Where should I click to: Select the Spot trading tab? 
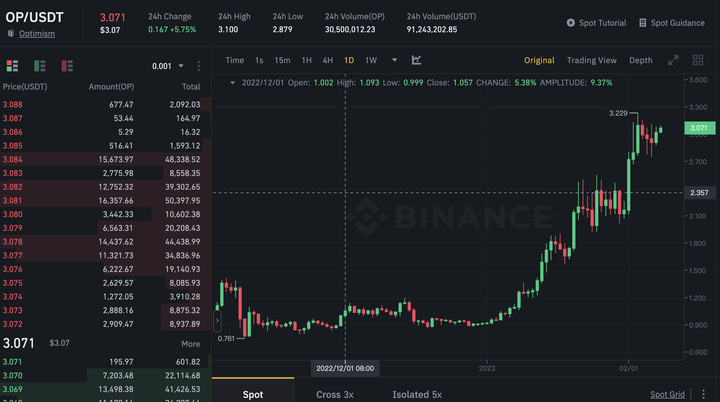pos(253,394)
